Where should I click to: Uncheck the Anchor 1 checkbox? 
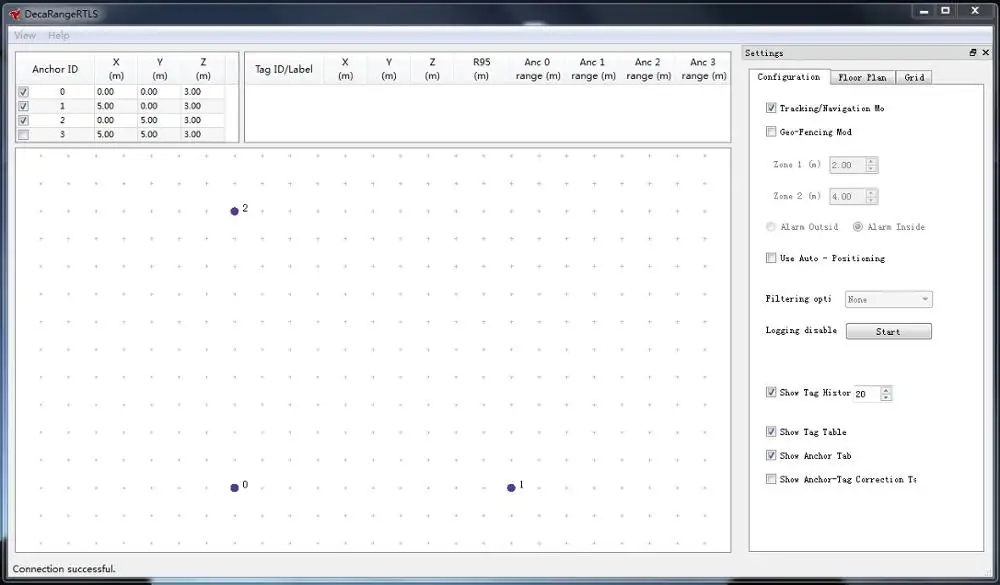pyautogui.click(x=24, y=106)
